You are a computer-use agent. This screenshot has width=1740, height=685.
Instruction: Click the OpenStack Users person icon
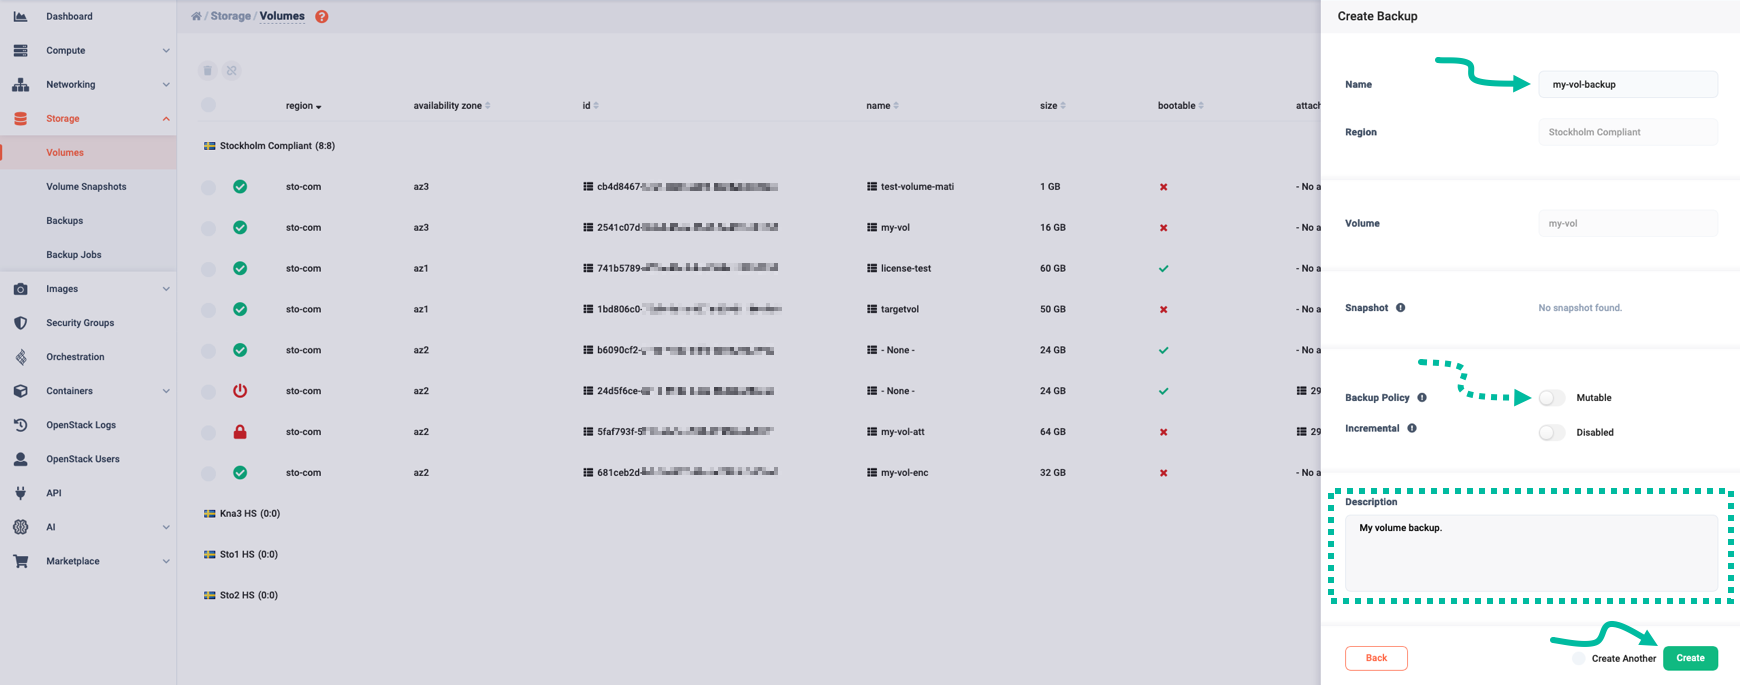tap(20, 459)
